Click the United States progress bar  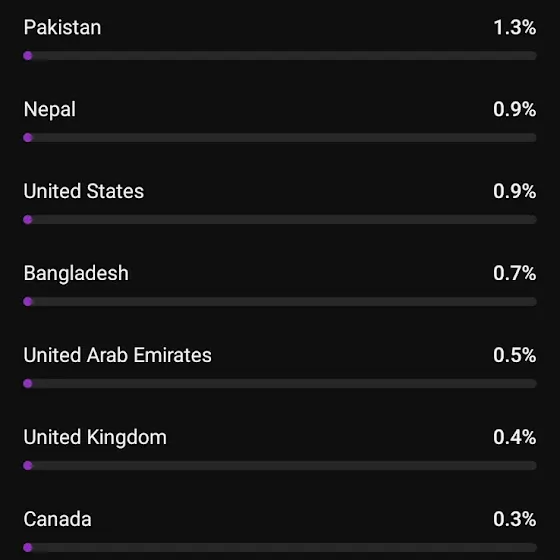(280, 220)
